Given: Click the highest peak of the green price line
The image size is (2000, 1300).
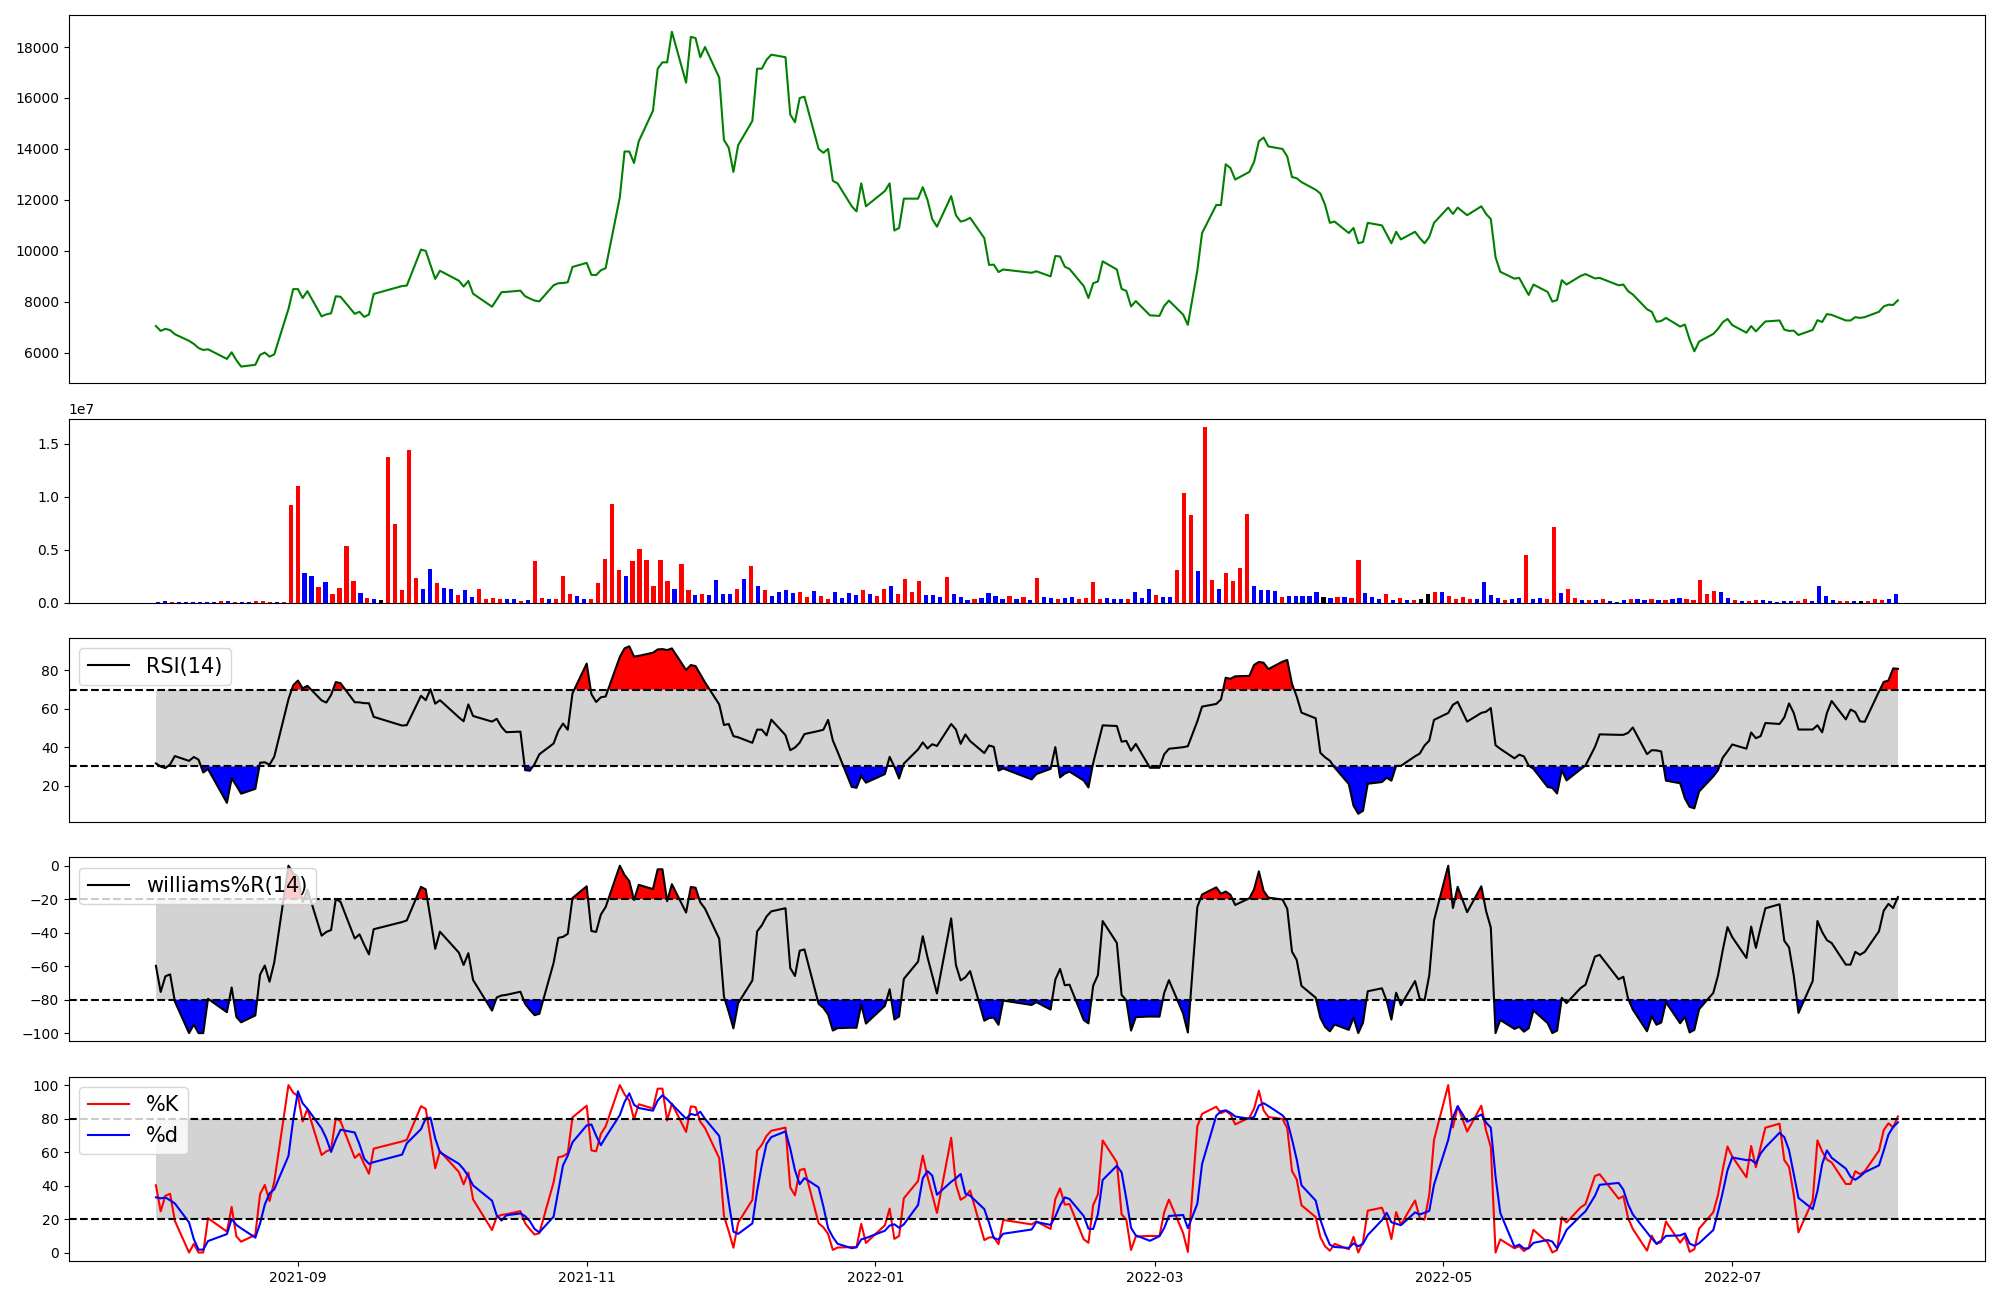Looking at the screenshot, I should click(672, 32).
